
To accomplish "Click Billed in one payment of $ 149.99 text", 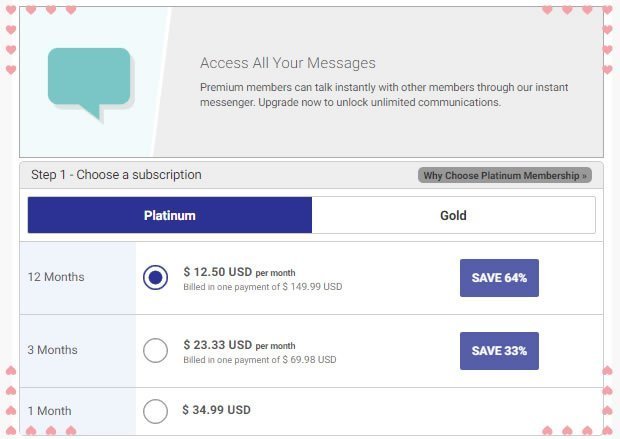I will tap(263, 287).
